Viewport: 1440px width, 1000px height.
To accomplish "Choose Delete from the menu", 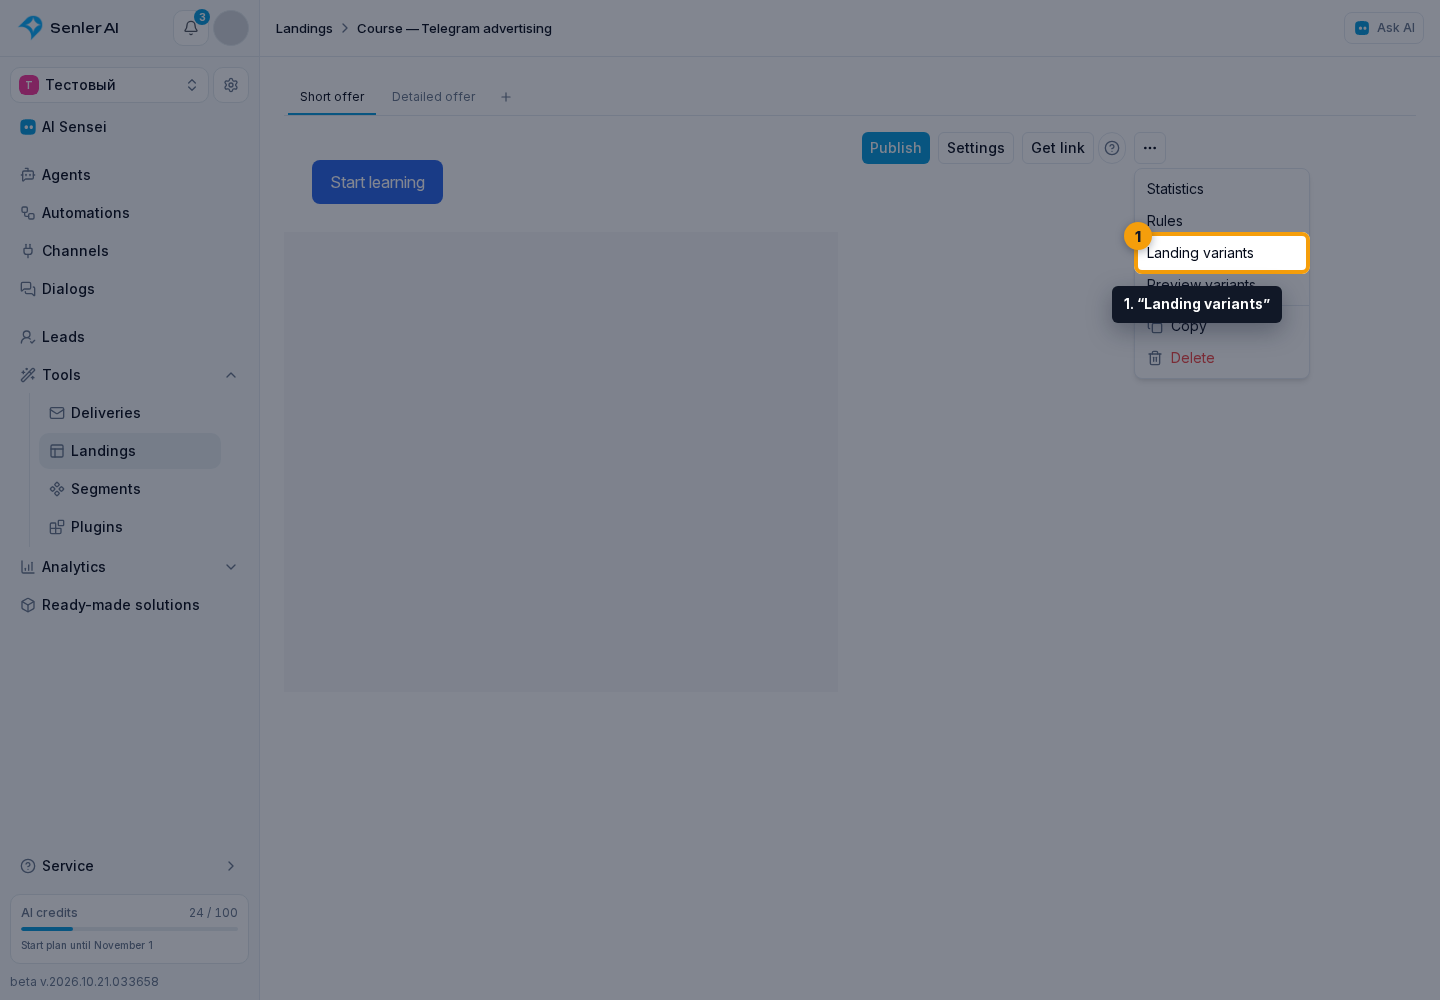I will click(x=1222, y=358).
